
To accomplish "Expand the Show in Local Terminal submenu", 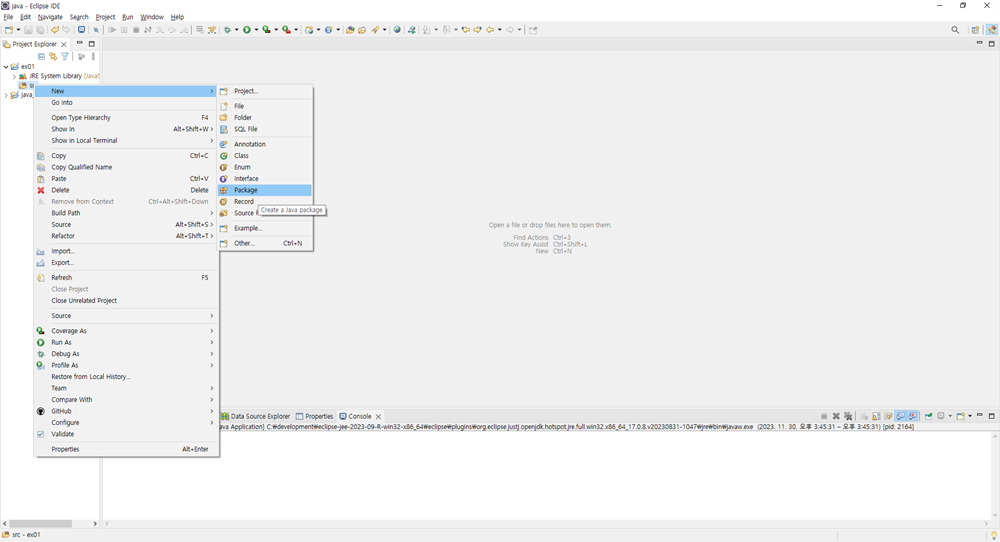I will (126, 140).
